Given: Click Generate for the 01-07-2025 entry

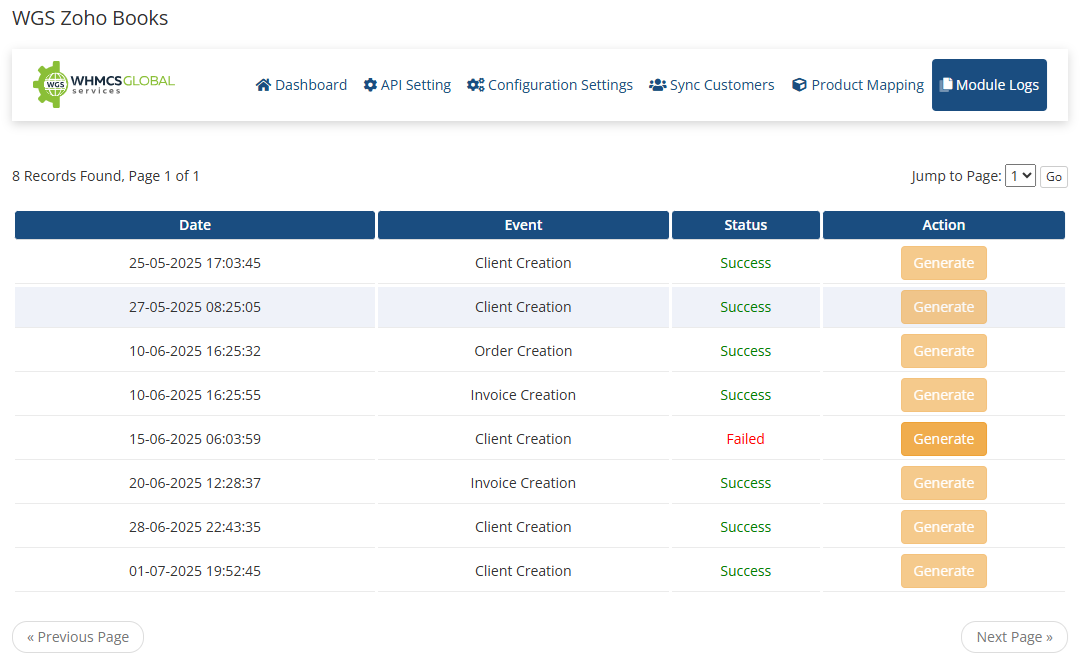Looking at the screenshot, I should tap(943, 571).
